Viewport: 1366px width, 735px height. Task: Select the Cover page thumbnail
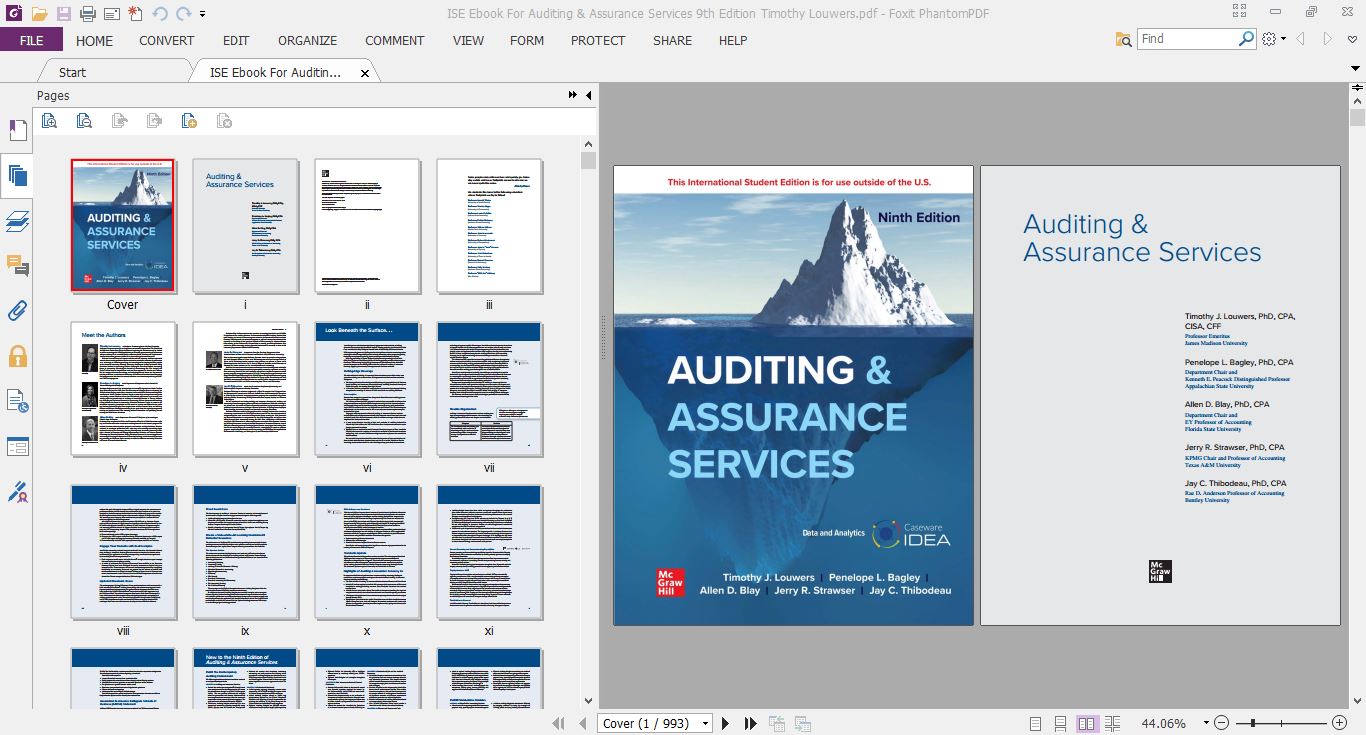[x=122, y=225]
